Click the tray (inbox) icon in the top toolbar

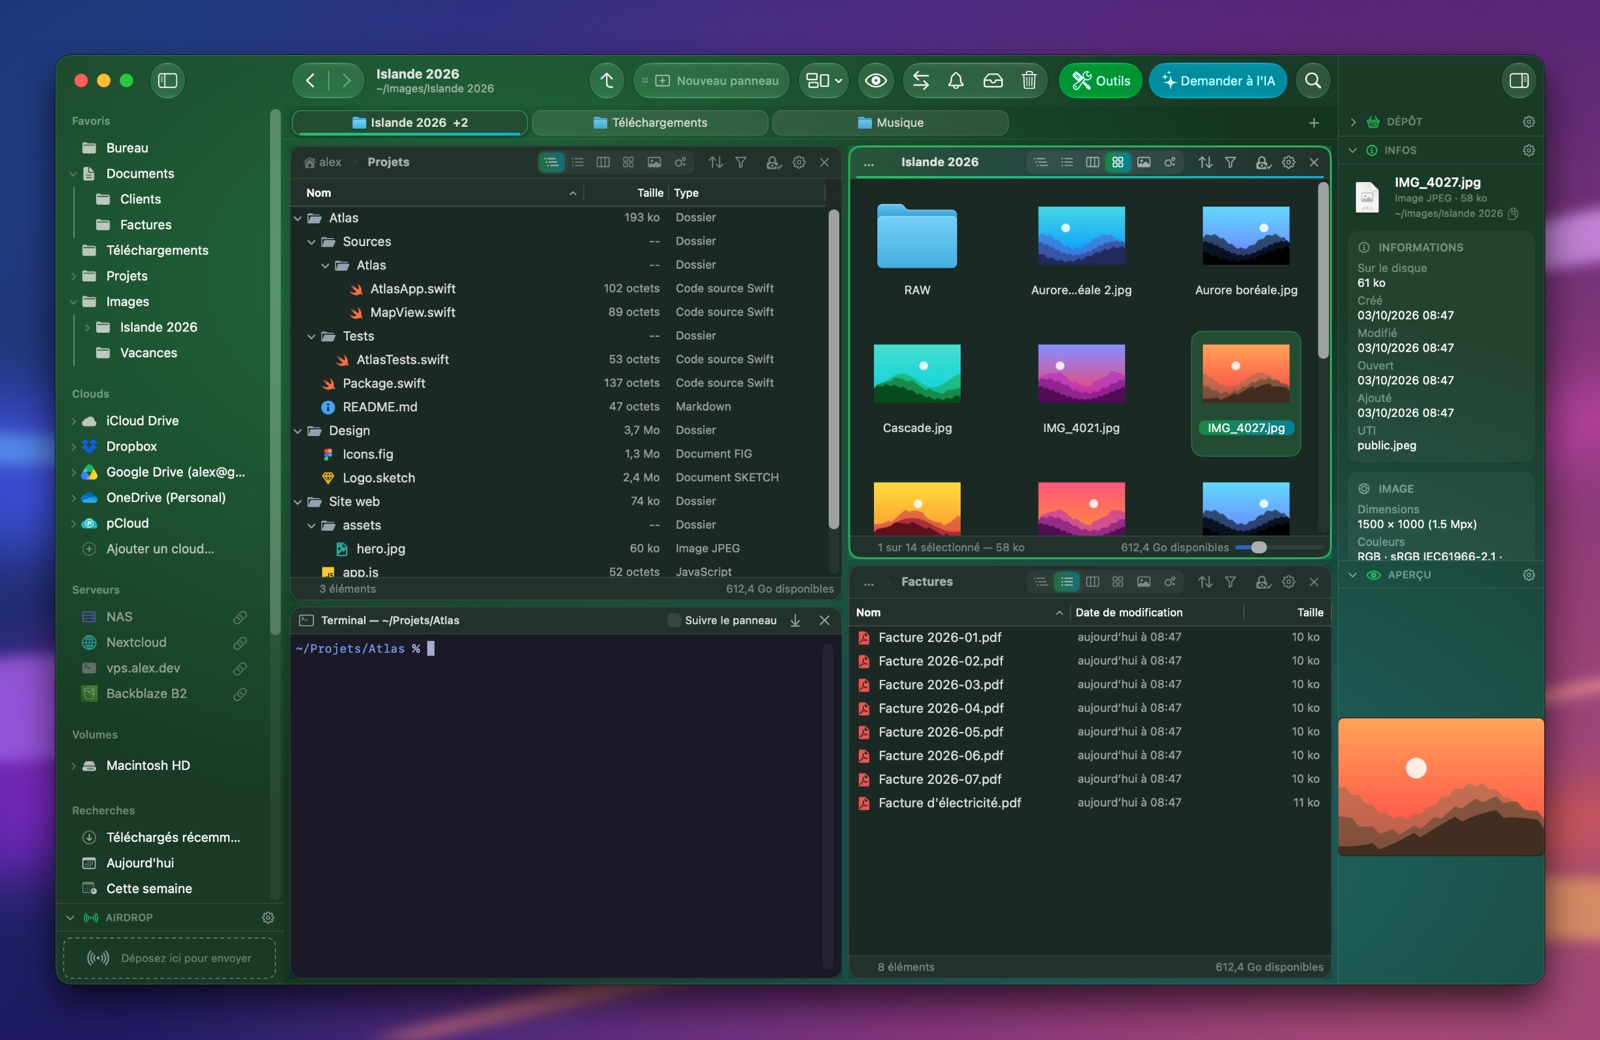coord(993,81)
